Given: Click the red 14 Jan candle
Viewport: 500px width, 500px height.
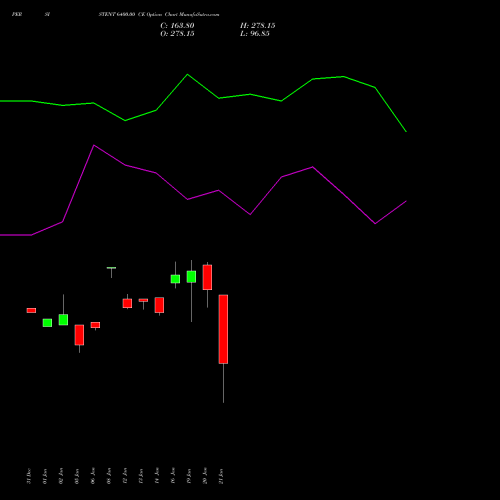Looking at the screenshot, I should click(x=159, y=305).
